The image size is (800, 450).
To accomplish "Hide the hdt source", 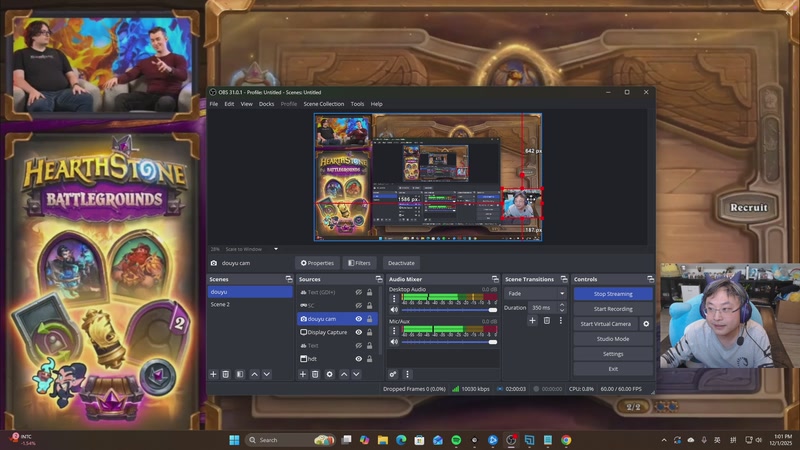I will pos(359,359).
